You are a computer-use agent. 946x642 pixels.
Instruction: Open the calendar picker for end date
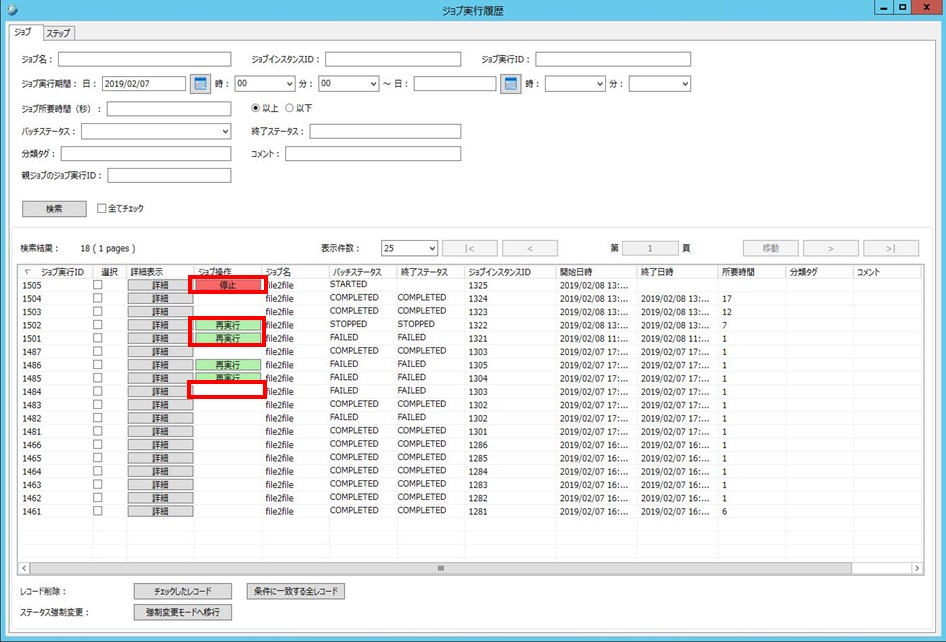pyautogui.click(x=511, y=84)
